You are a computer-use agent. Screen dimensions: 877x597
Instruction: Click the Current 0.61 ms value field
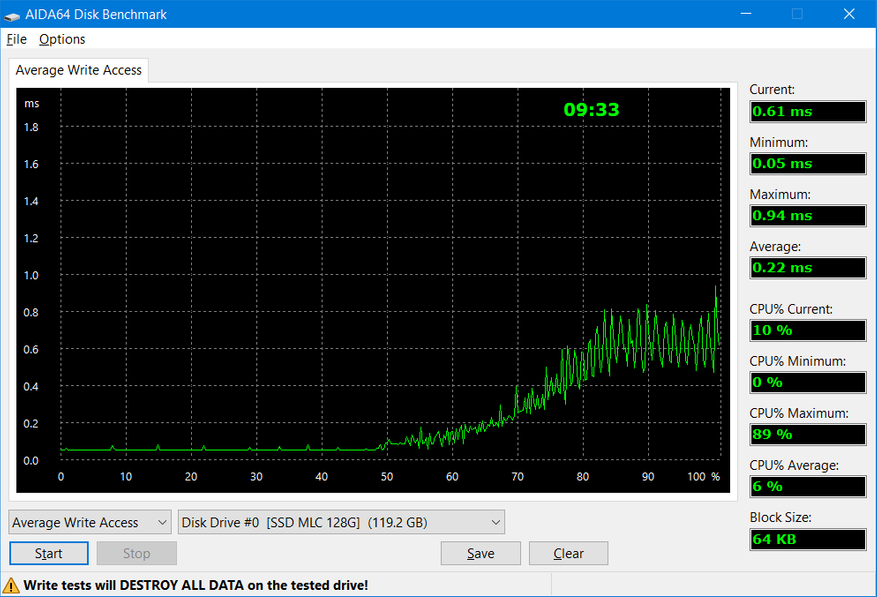point(808,111)
